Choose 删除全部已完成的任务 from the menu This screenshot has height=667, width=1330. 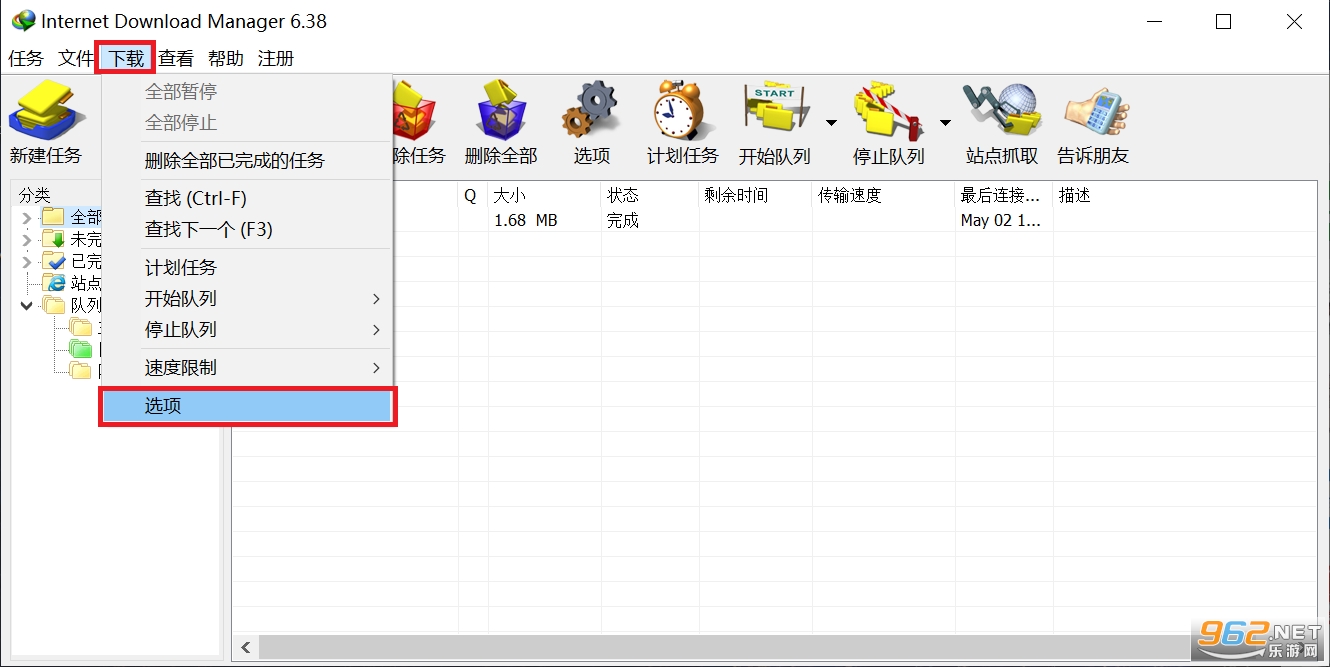[247, 161]
